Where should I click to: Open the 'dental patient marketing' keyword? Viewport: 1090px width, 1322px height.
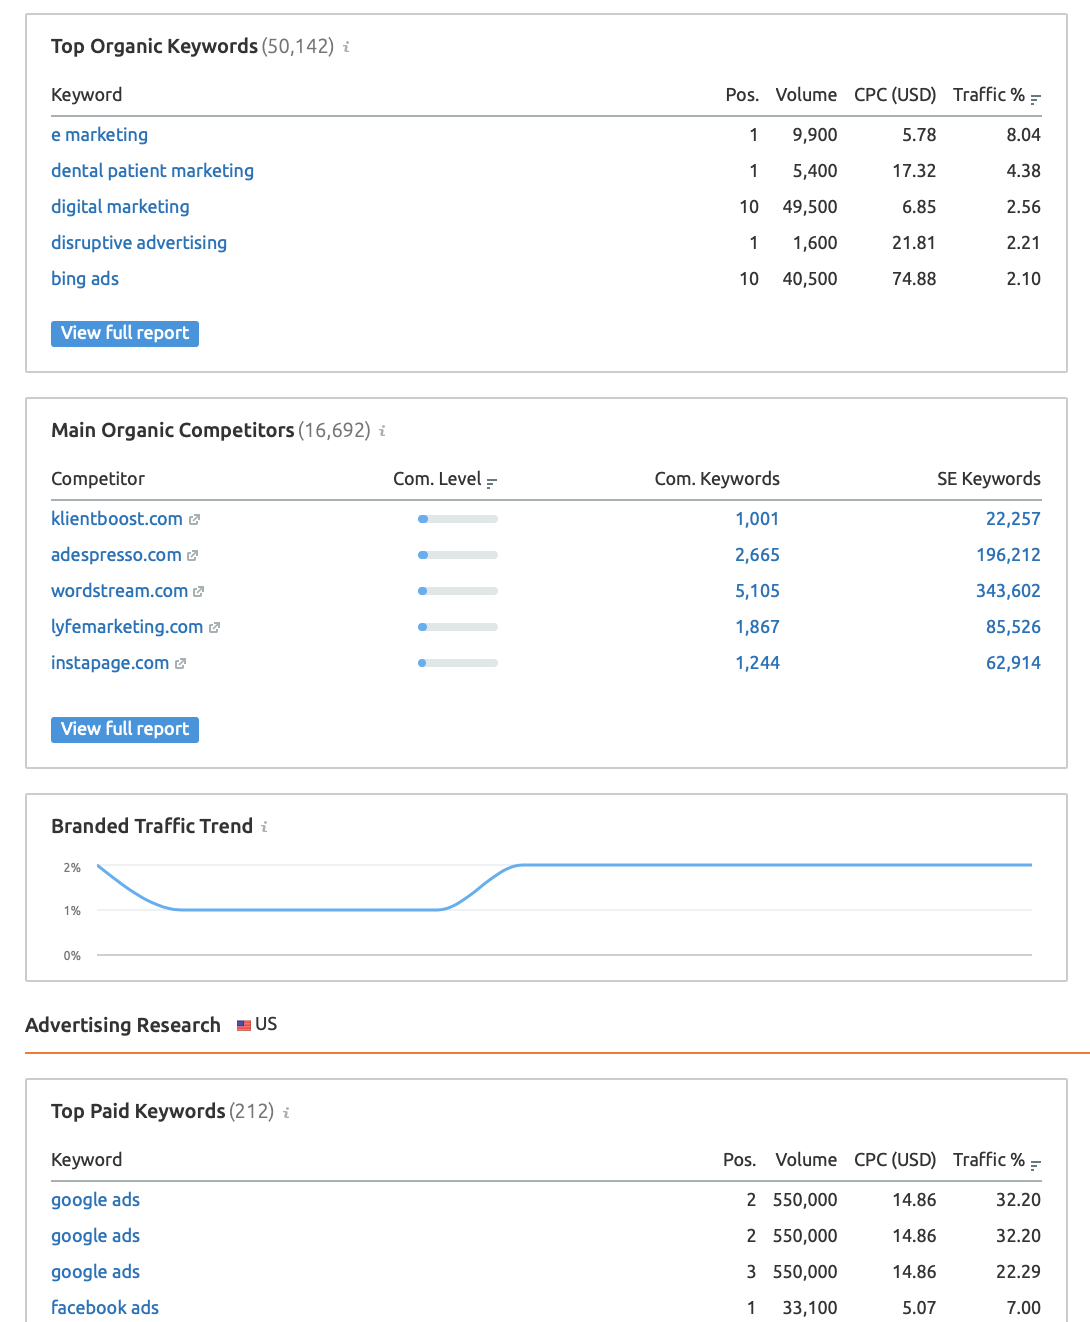pos(152,171)
